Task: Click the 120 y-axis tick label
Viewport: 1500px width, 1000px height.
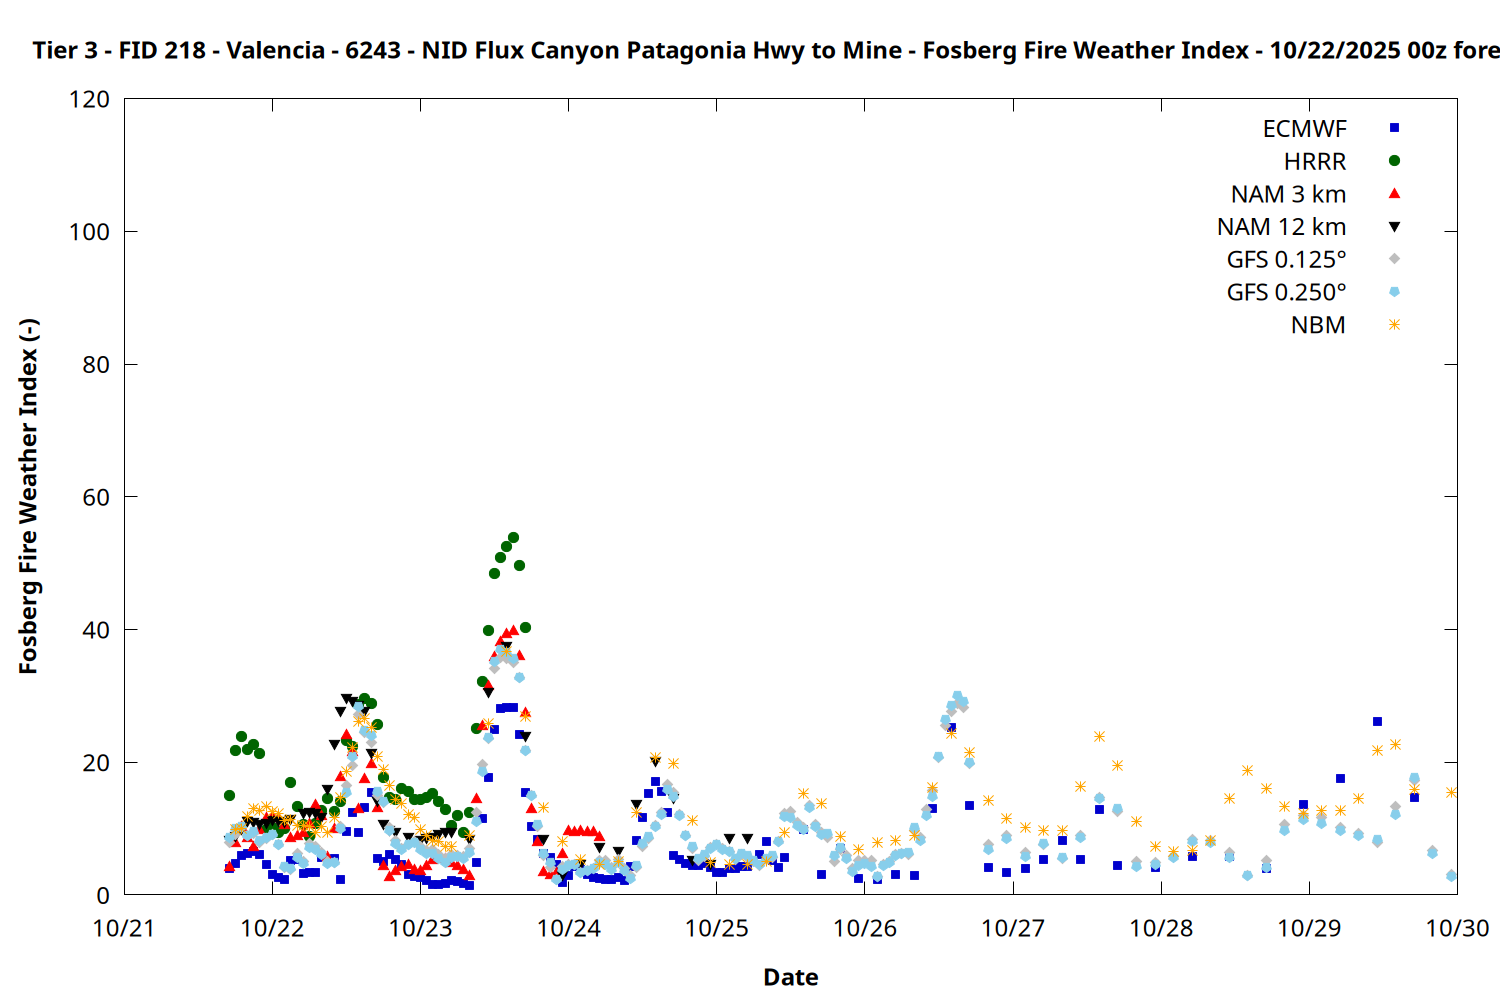Action: click(x=90, y=100)
